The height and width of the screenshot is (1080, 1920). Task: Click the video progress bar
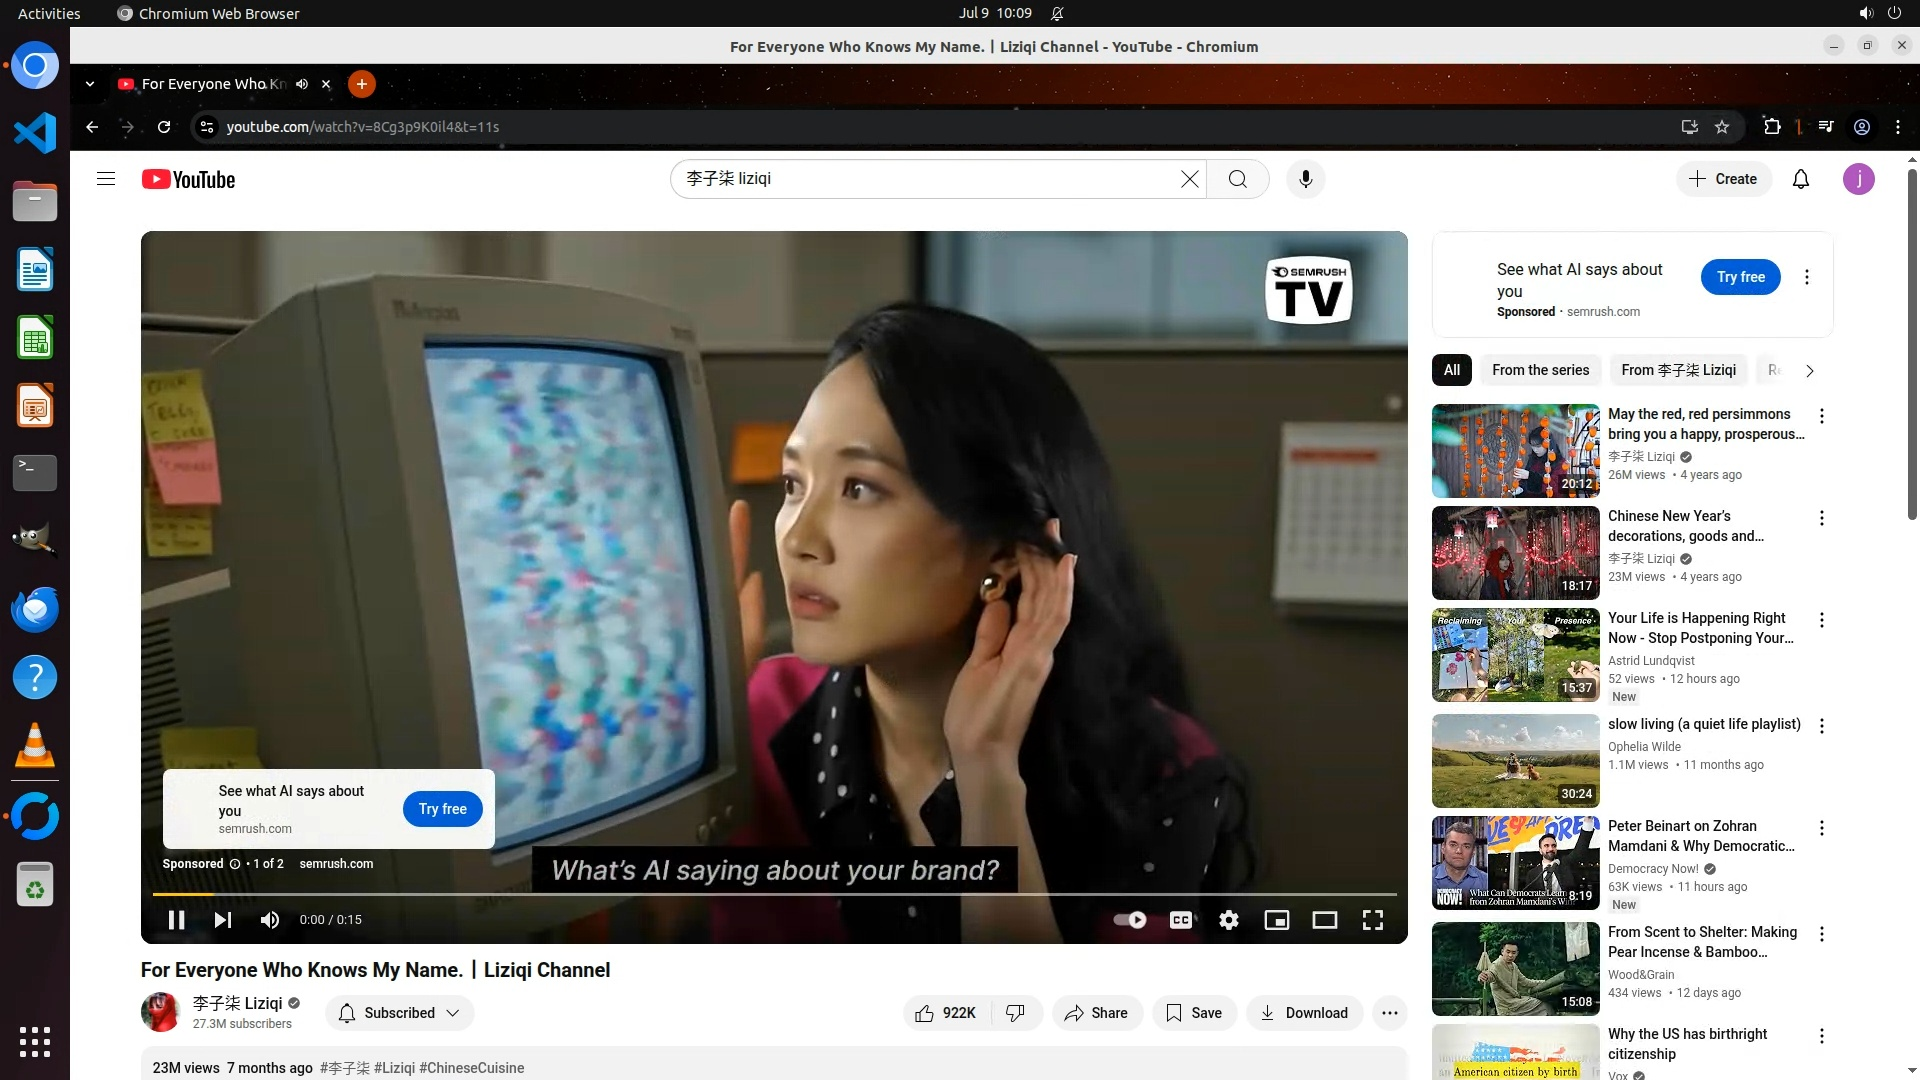774,894
